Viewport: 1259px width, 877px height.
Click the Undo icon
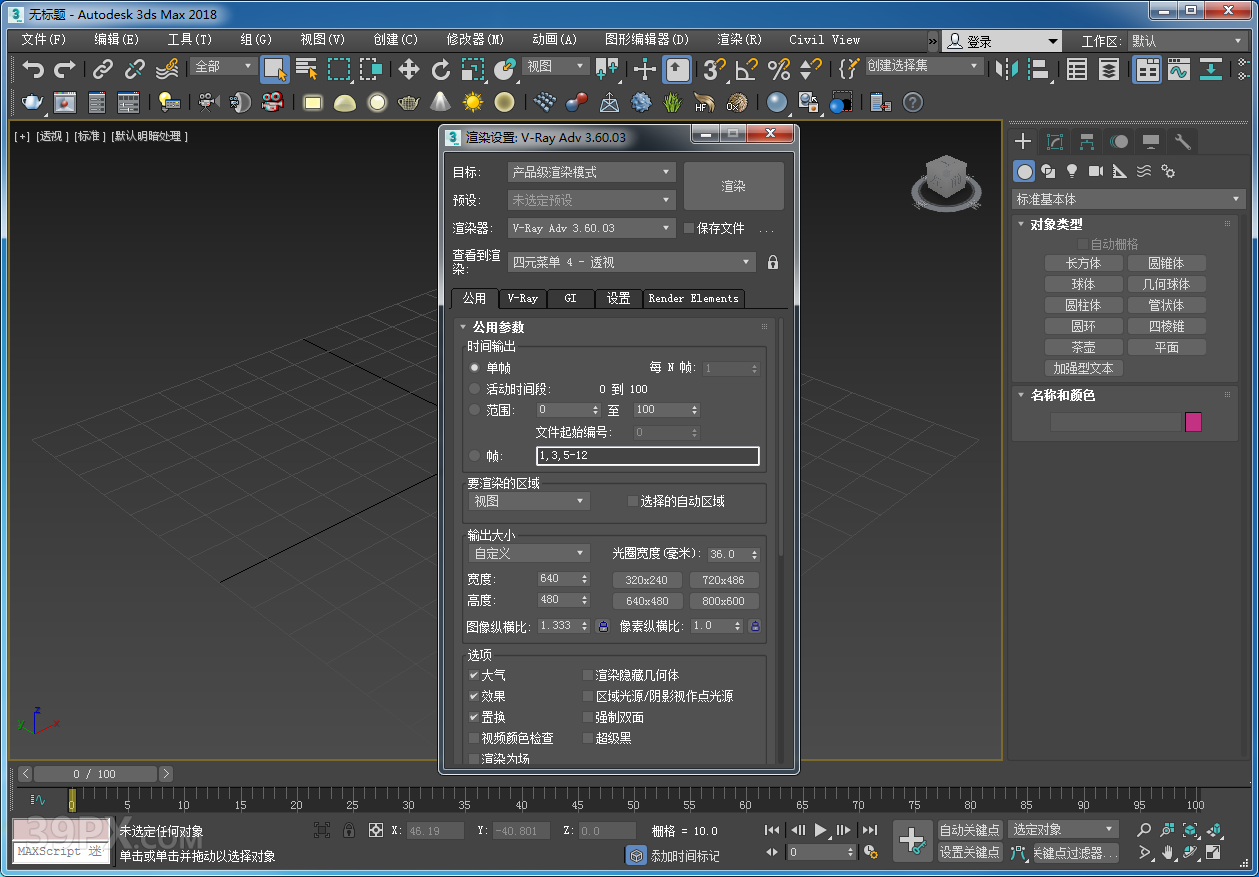(x=35, y=71)
